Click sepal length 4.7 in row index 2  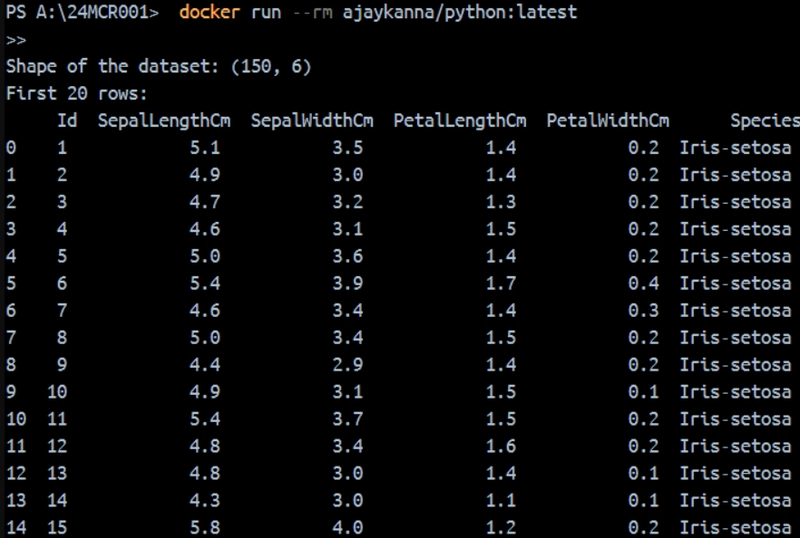tap(205, 202)
